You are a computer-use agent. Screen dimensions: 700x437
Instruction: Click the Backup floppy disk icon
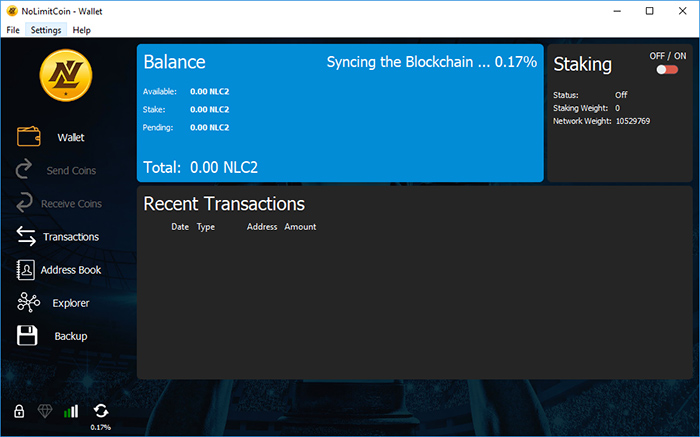coord(27,336)
